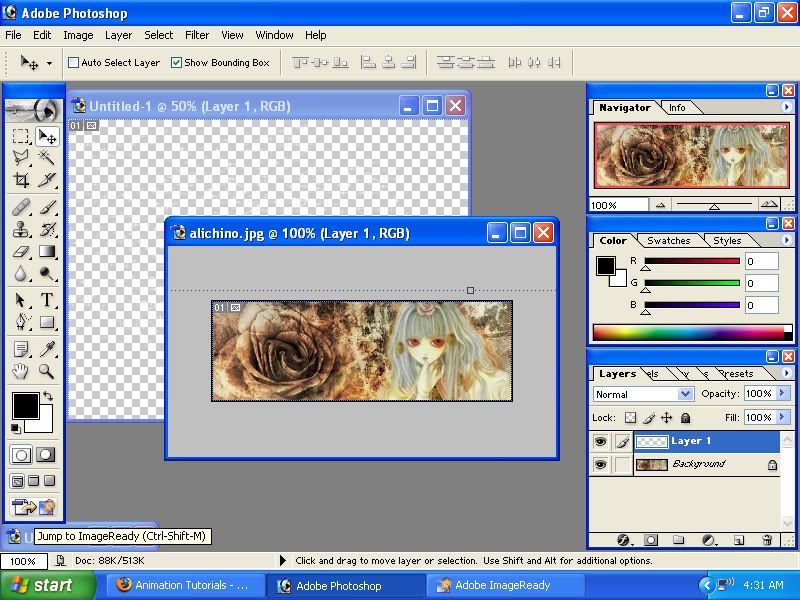800x600 pixels.
Task: Switch to Adobe ImageReady in the taskbar
Action: pyautogui.click(x=504, y=585)
